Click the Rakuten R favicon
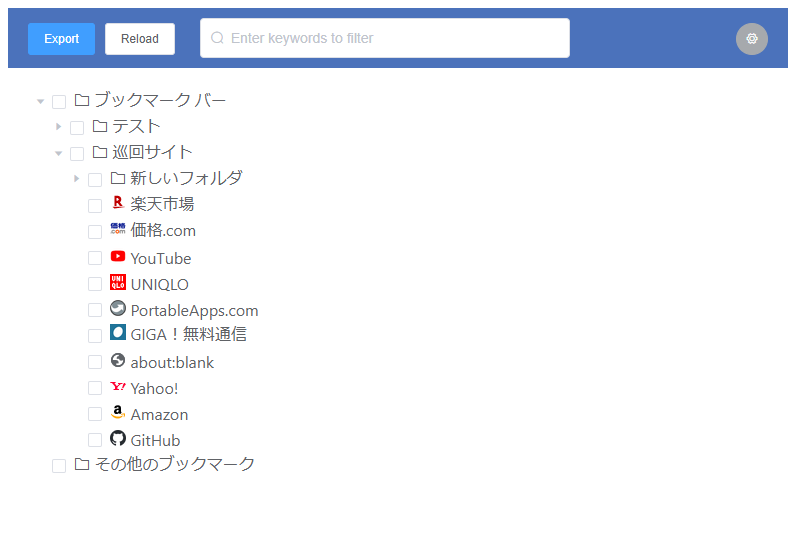This screenshot has width=796, height=540. pyautogui.click(x=118, y=202)
